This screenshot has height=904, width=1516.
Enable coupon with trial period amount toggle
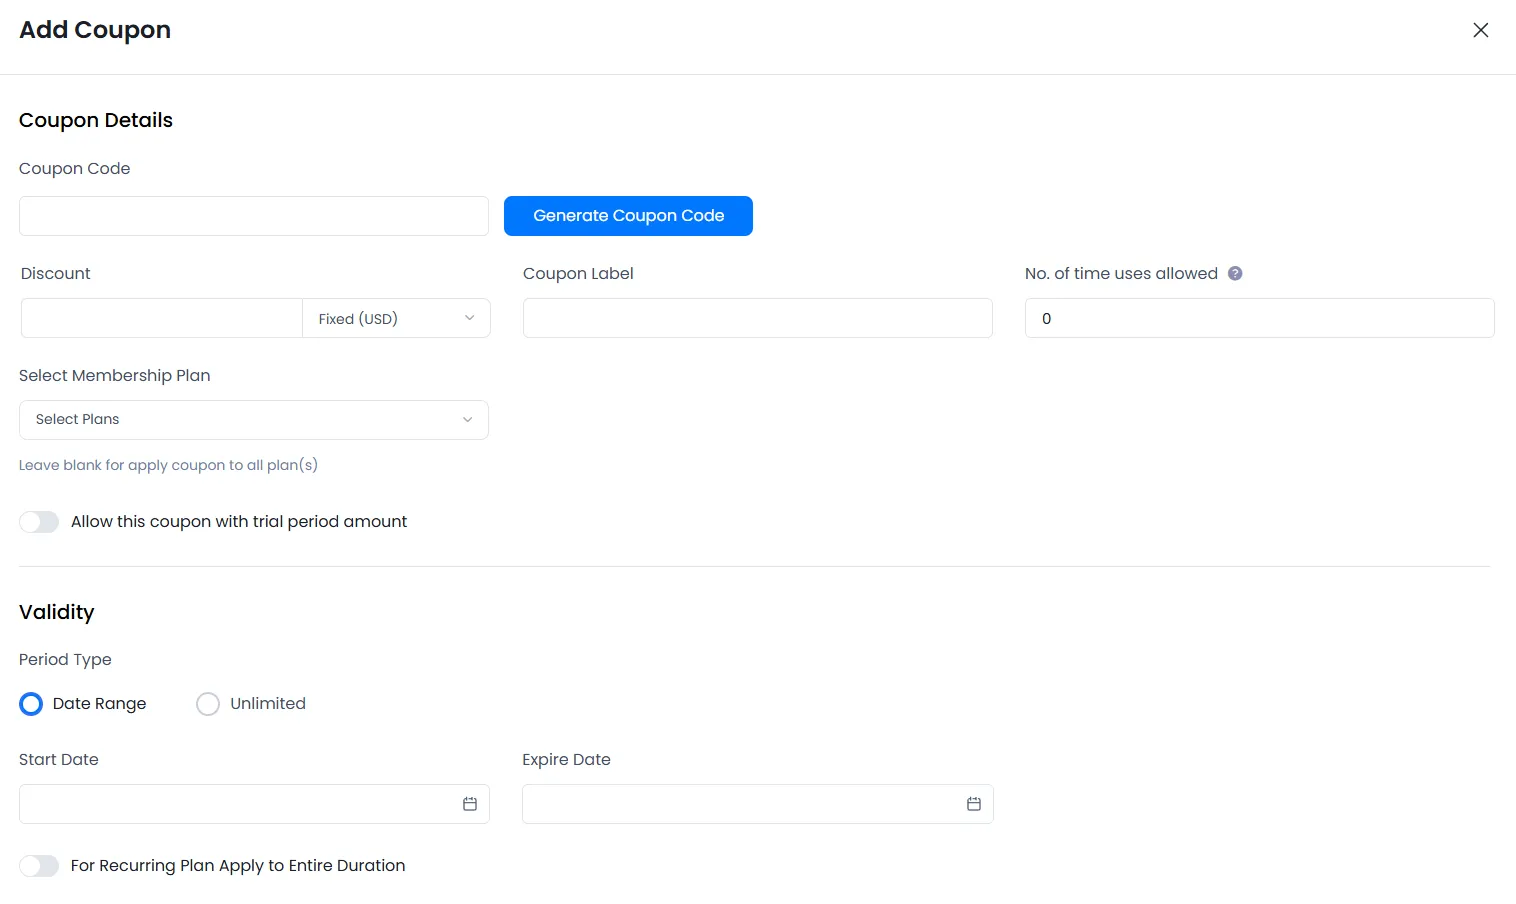[x=39, y=522]
